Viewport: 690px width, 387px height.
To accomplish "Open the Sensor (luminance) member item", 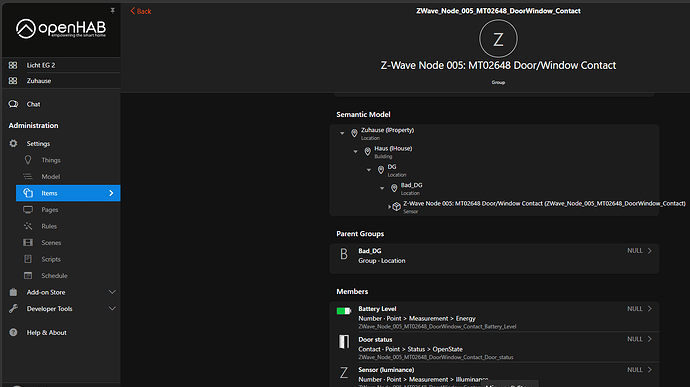I will click(494, 375).
